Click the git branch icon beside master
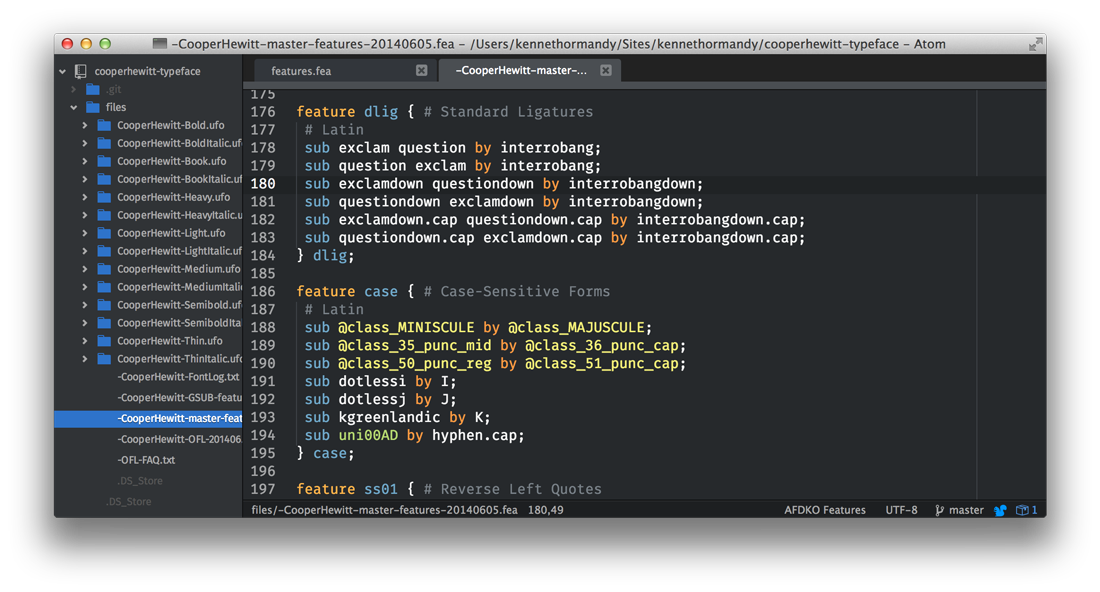The width and height of the screenshot is (1100, 592). point(939,511)
